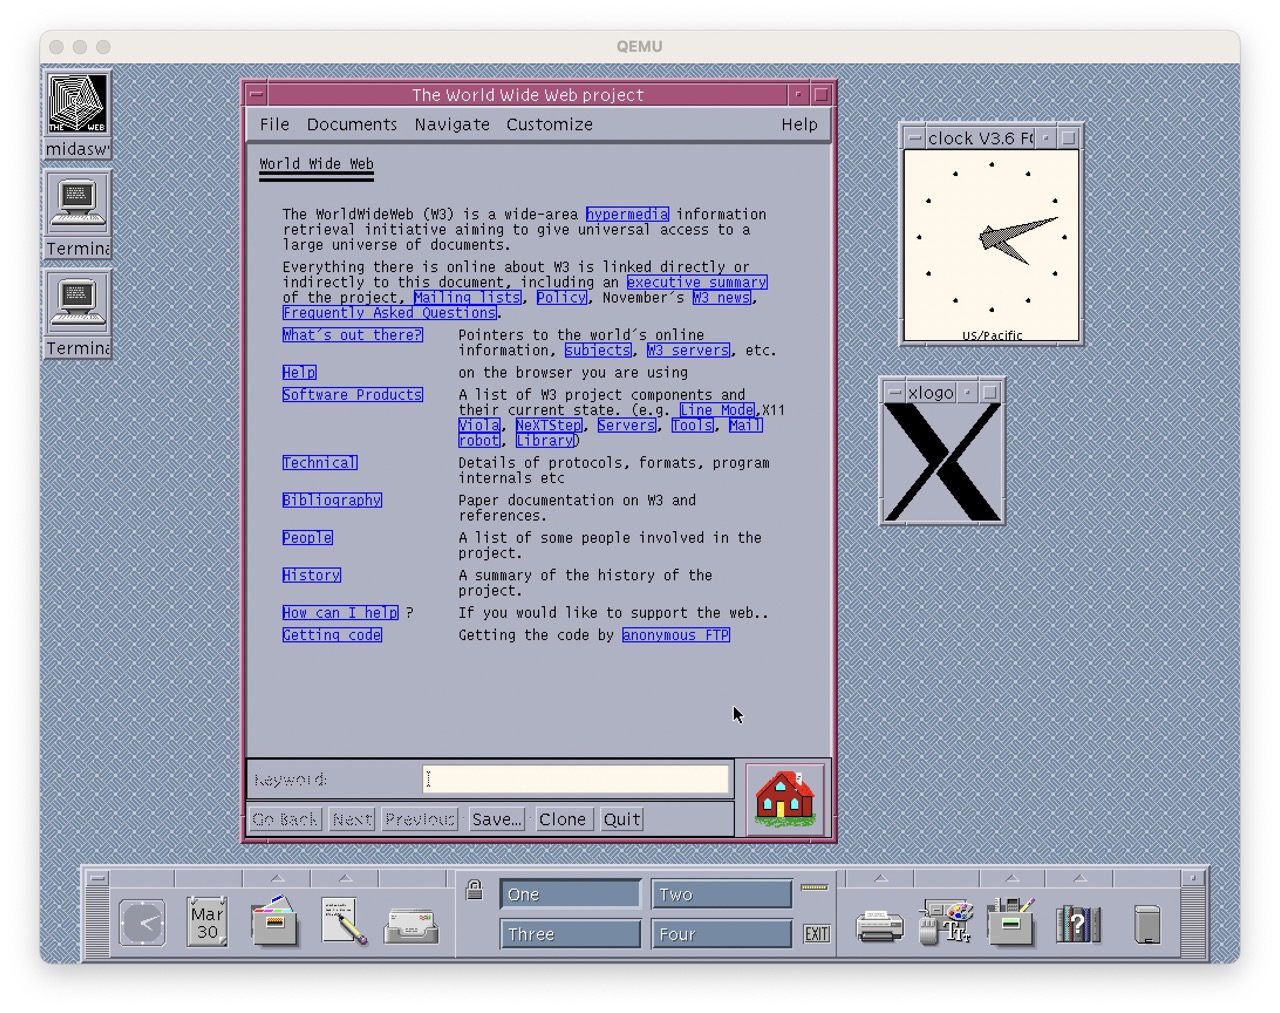Launch File Manager drawer icon on front panel
Image resolution: width=1280 pixels, height=1013 pixels.
275,922
